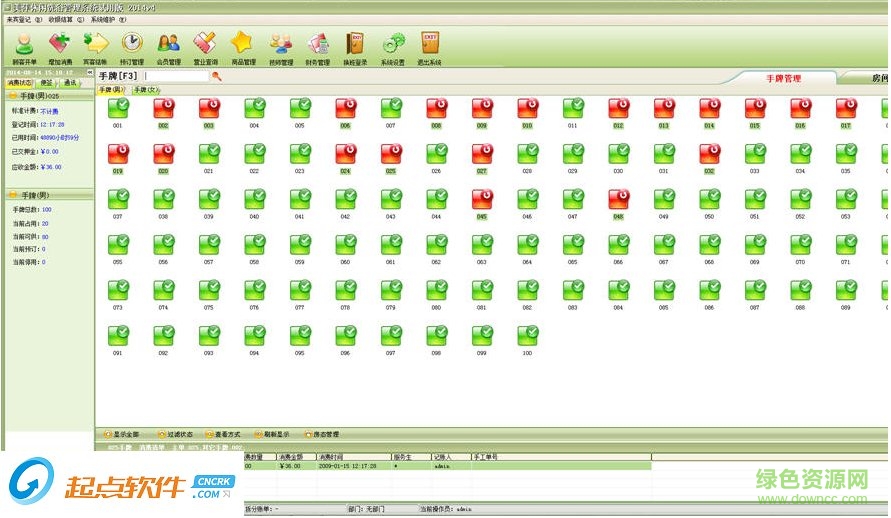Image resolution: width=891 pixels, height=518 pixels.
Task: Focus the 手牌[F3] search input field
Action: [x=177, y=76]
